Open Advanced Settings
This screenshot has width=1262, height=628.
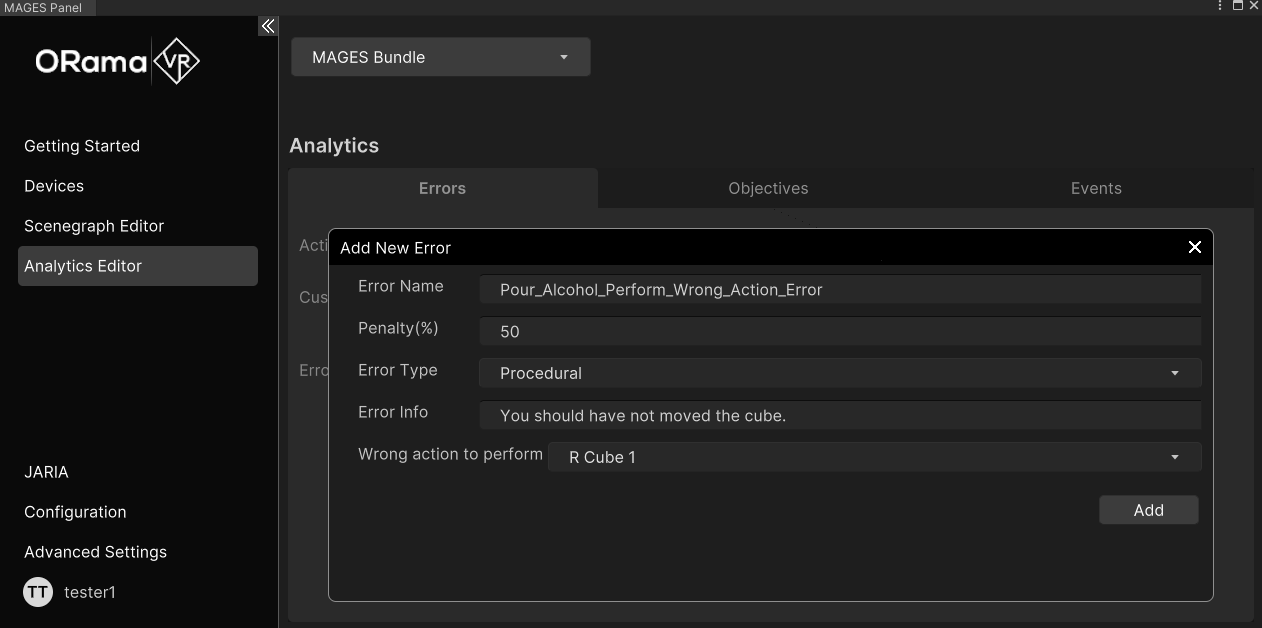coord(95,552)
